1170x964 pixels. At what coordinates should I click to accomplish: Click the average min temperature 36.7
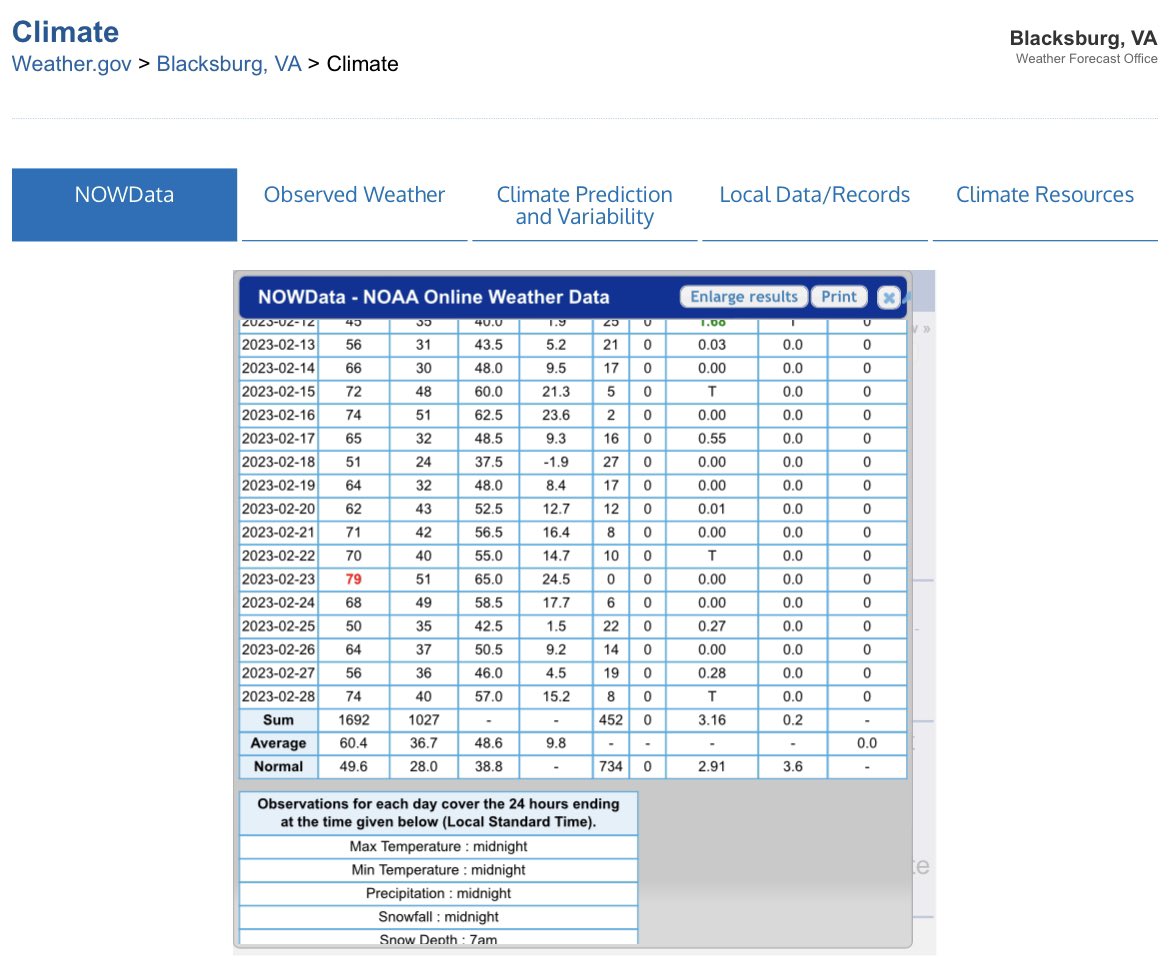point(424,743)
